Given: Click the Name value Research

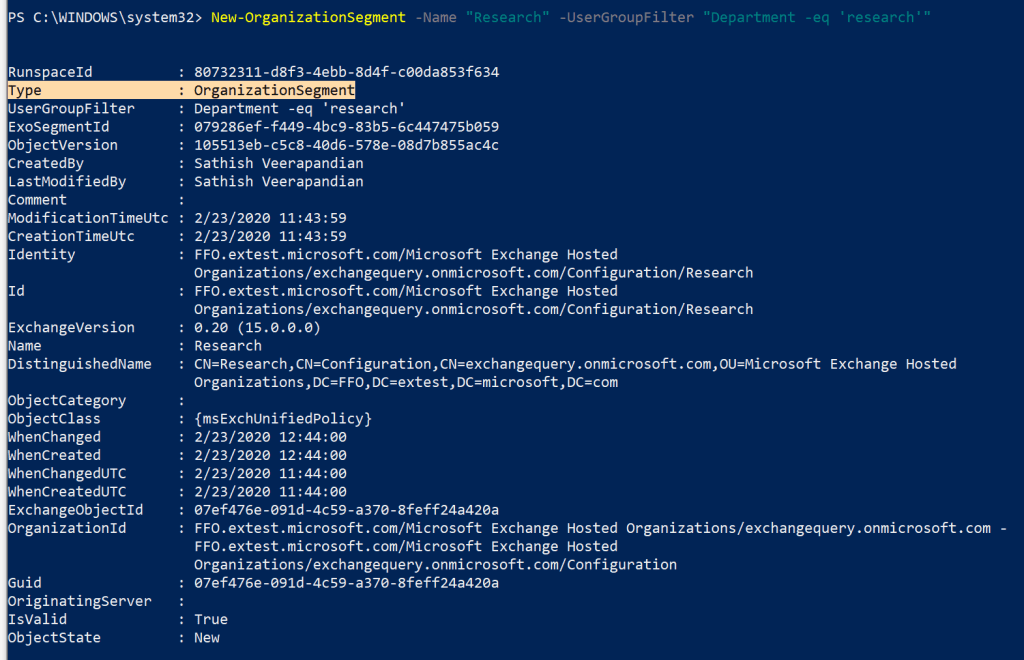Looking at the screenshot, I should 228,346.
